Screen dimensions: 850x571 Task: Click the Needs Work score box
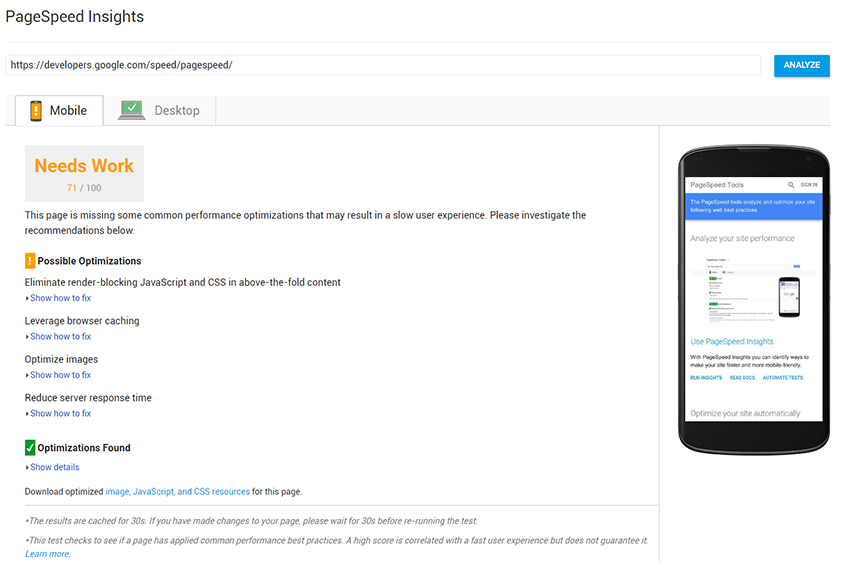84,173
